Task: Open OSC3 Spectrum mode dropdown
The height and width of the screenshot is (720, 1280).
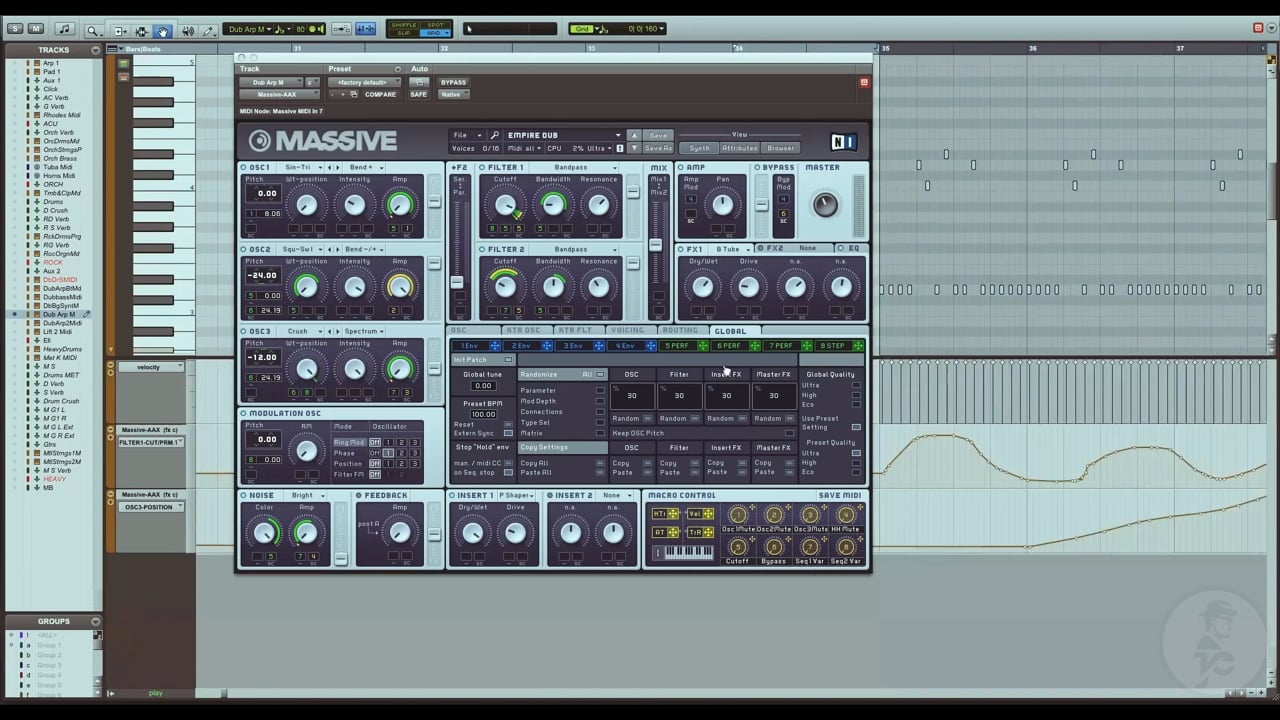Action: [x=364, y=331]
